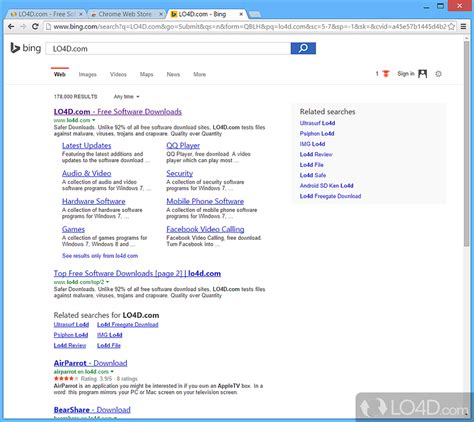
Task: Select the Images search tab
Action: [x=88, y=74]
